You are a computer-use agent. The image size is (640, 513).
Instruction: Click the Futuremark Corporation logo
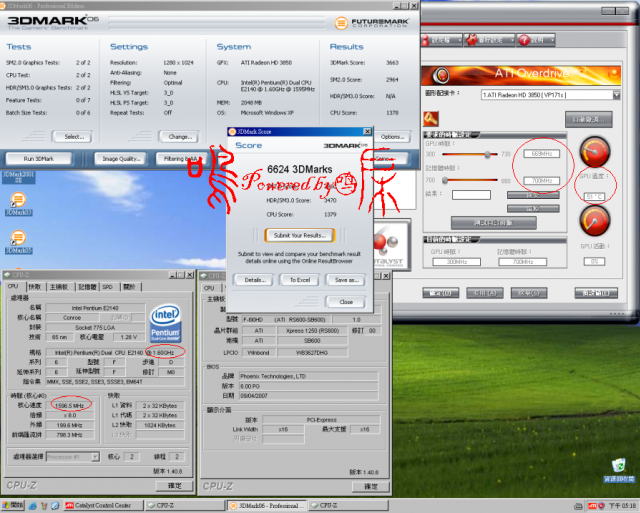point(371,23)
